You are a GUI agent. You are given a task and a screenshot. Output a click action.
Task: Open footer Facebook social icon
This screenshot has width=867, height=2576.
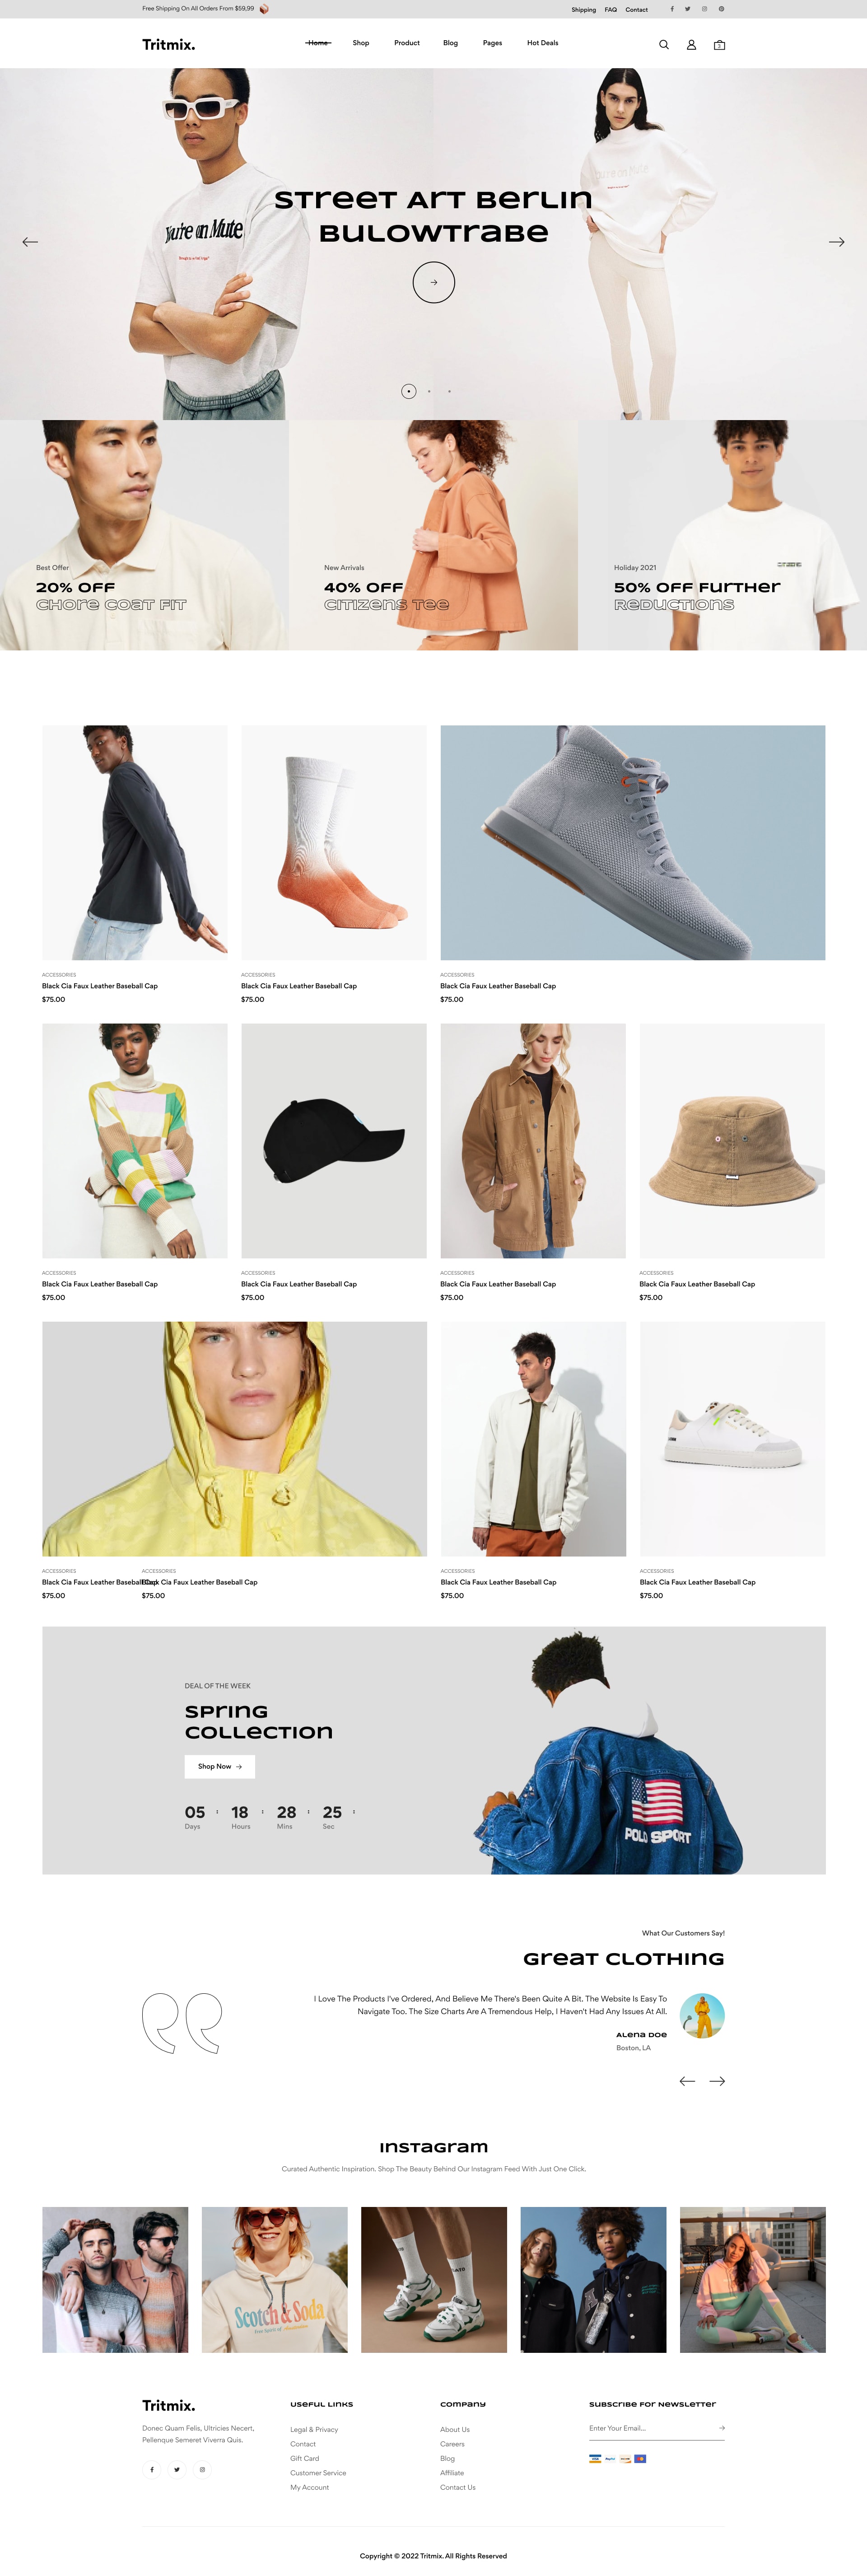click(x=152, y=2469)
